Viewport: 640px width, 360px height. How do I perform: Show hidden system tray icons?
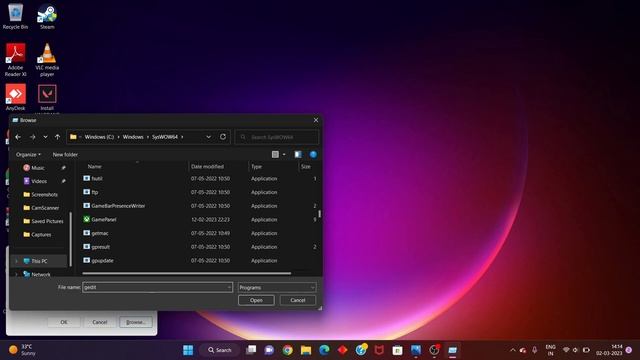pos(513,350)
